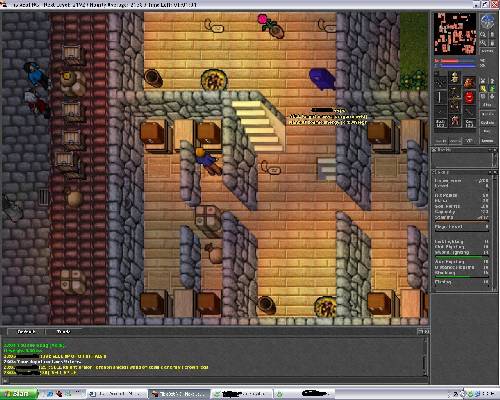500x400 pixels.
Task: Toggle the Battle window button
Action: coord(455,141)
